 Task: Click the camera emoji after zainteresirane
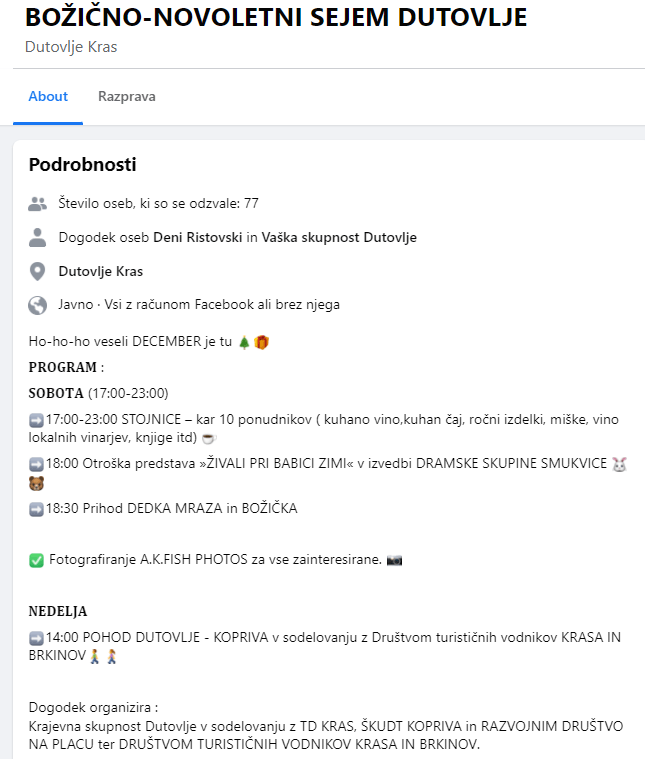point(394,560)
